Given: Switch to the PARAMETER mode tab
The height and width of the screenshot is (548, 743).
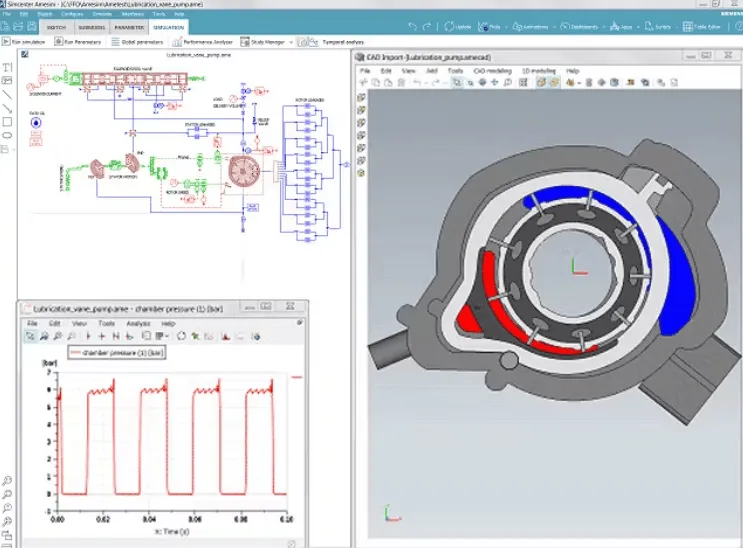Looking at the screenshot, I should click(x=129, y=27).
